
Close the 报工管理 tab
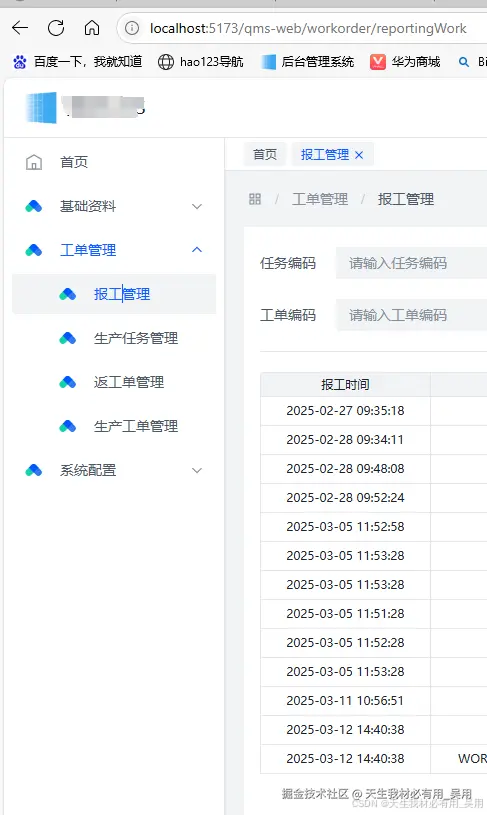pos(359,155)
